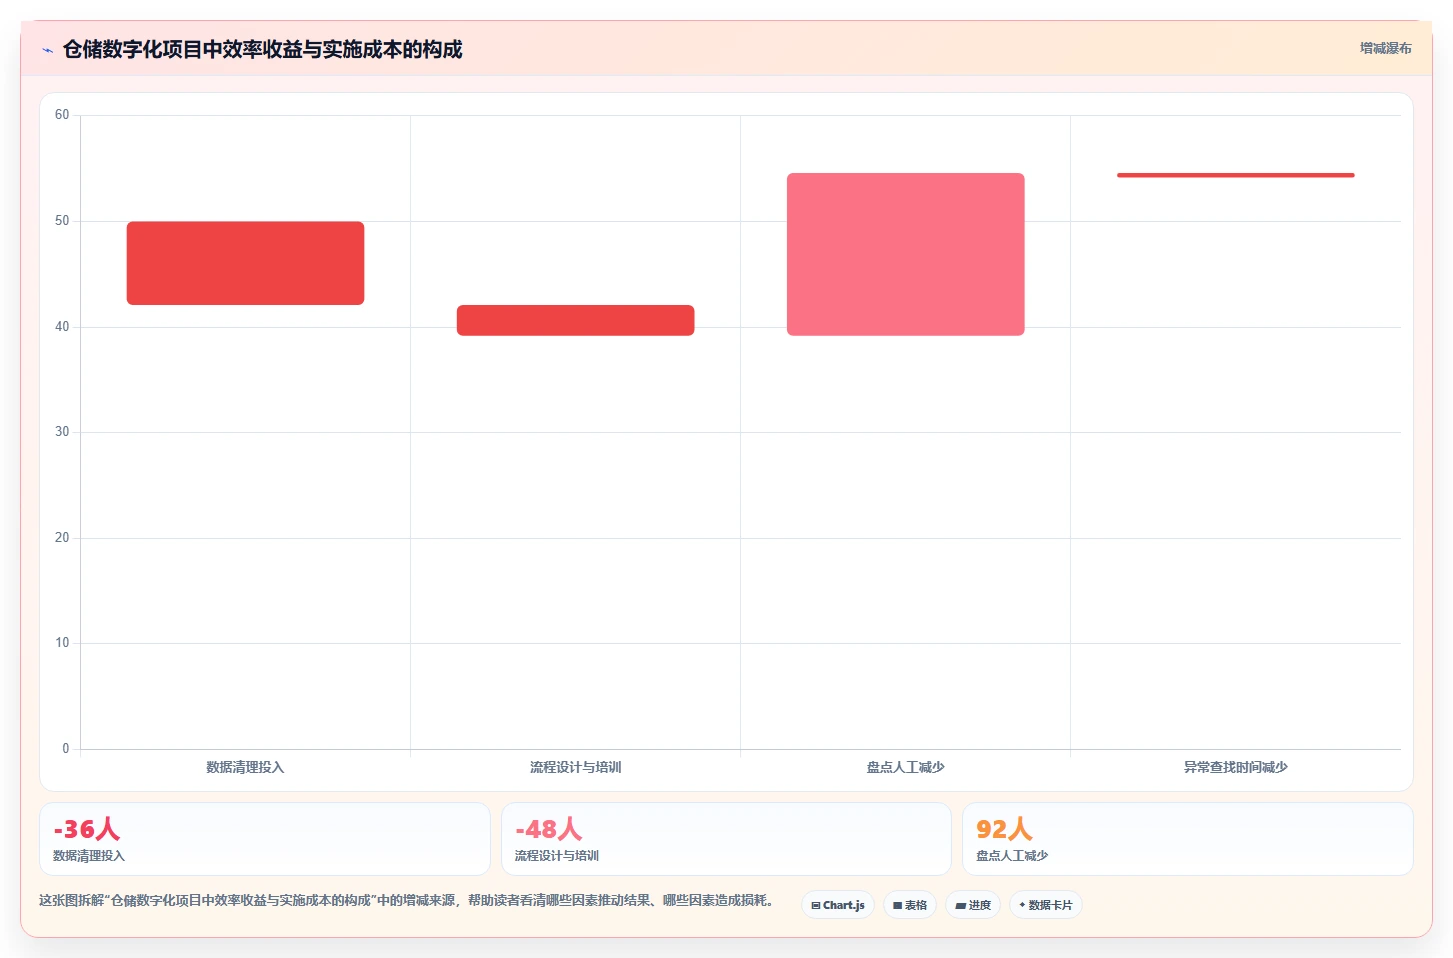Click the x-axis label 盘点人工减少

tap(905, 767)
